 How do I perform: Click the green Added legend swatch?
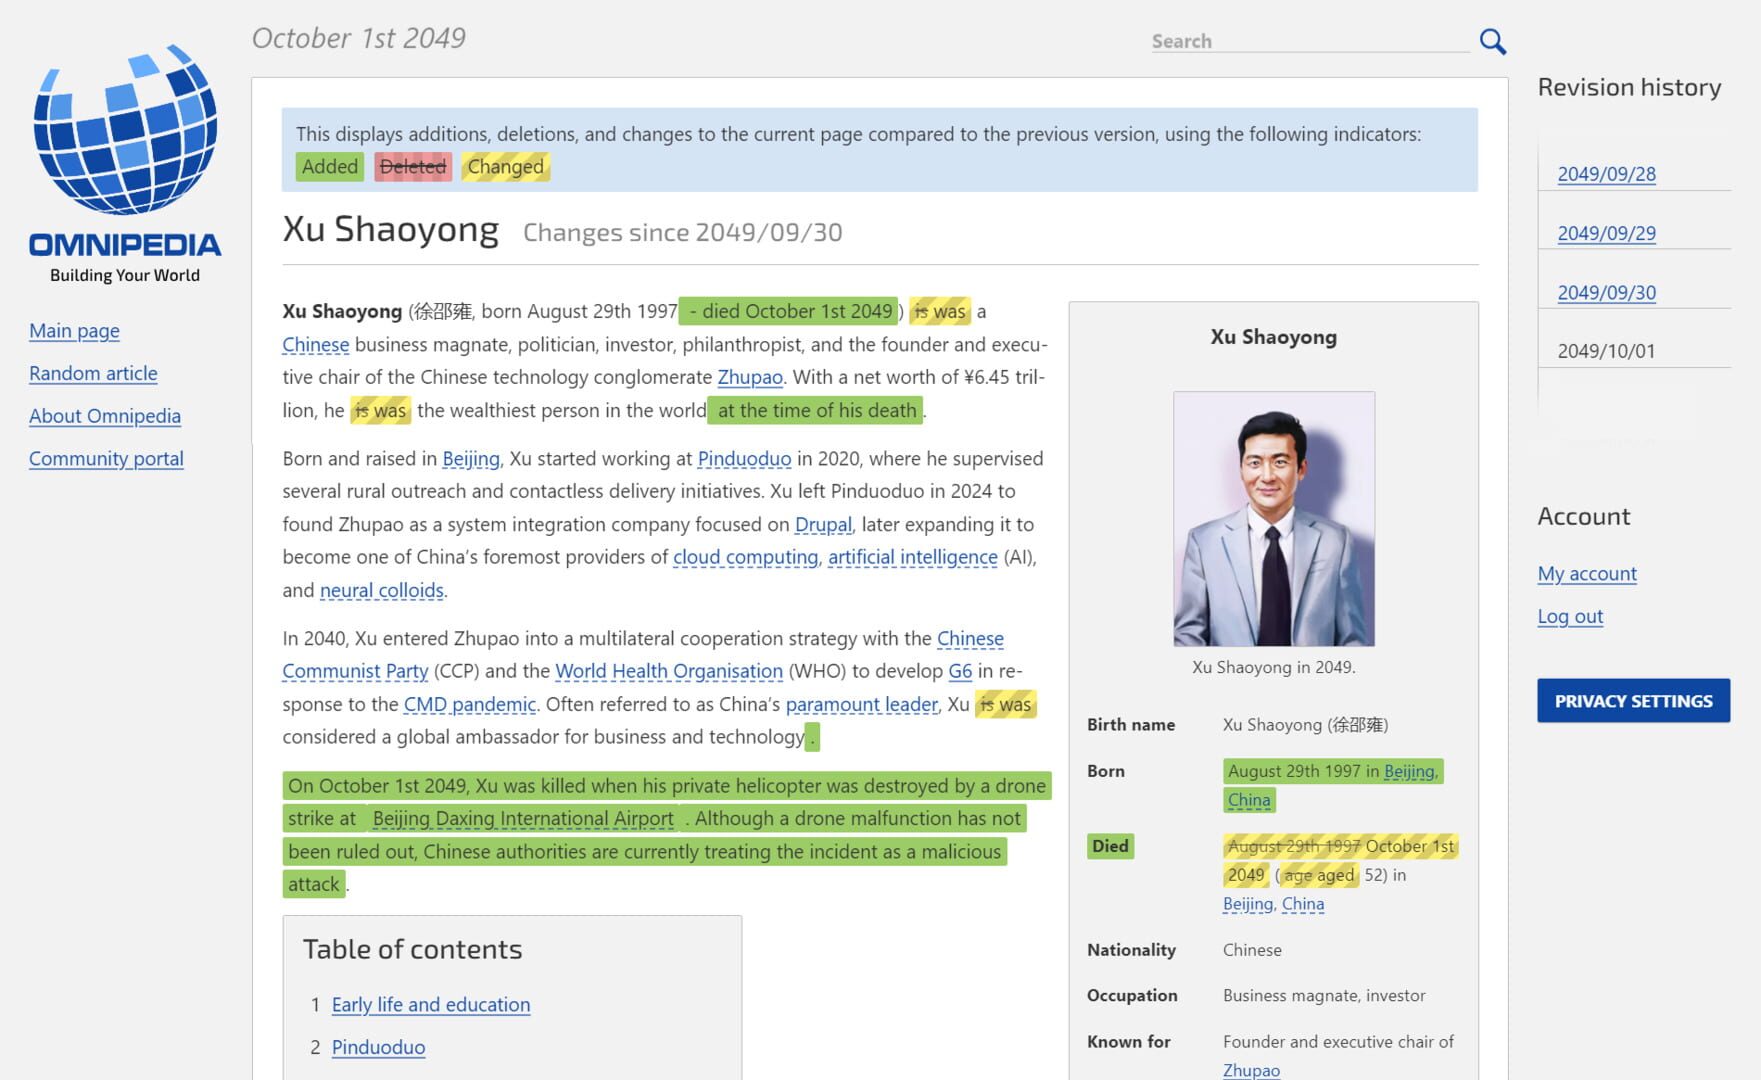pos(329,167)
